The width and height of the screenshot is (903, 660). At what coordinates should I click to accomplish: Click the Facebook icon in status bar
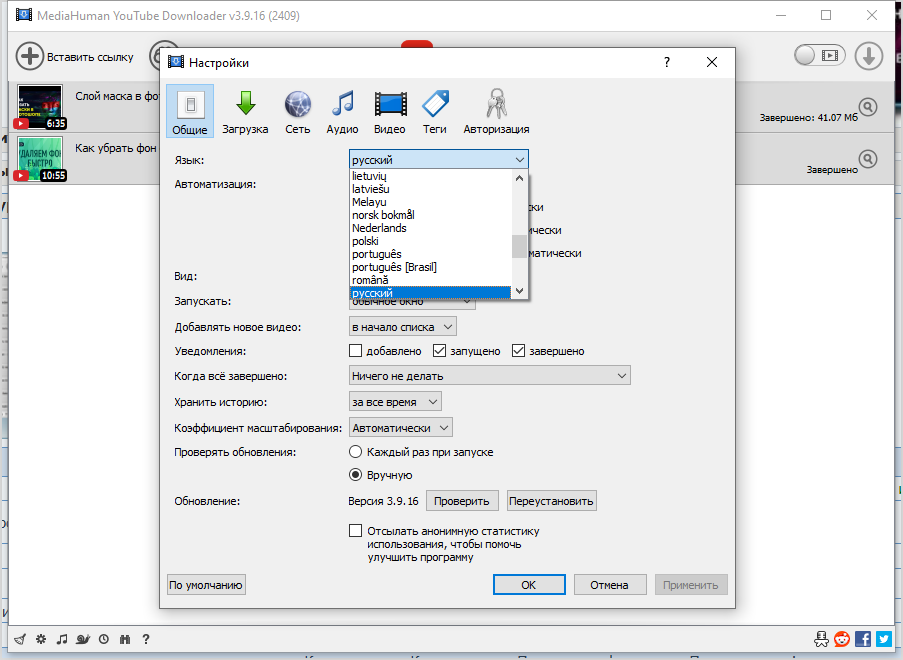(863, 639)
